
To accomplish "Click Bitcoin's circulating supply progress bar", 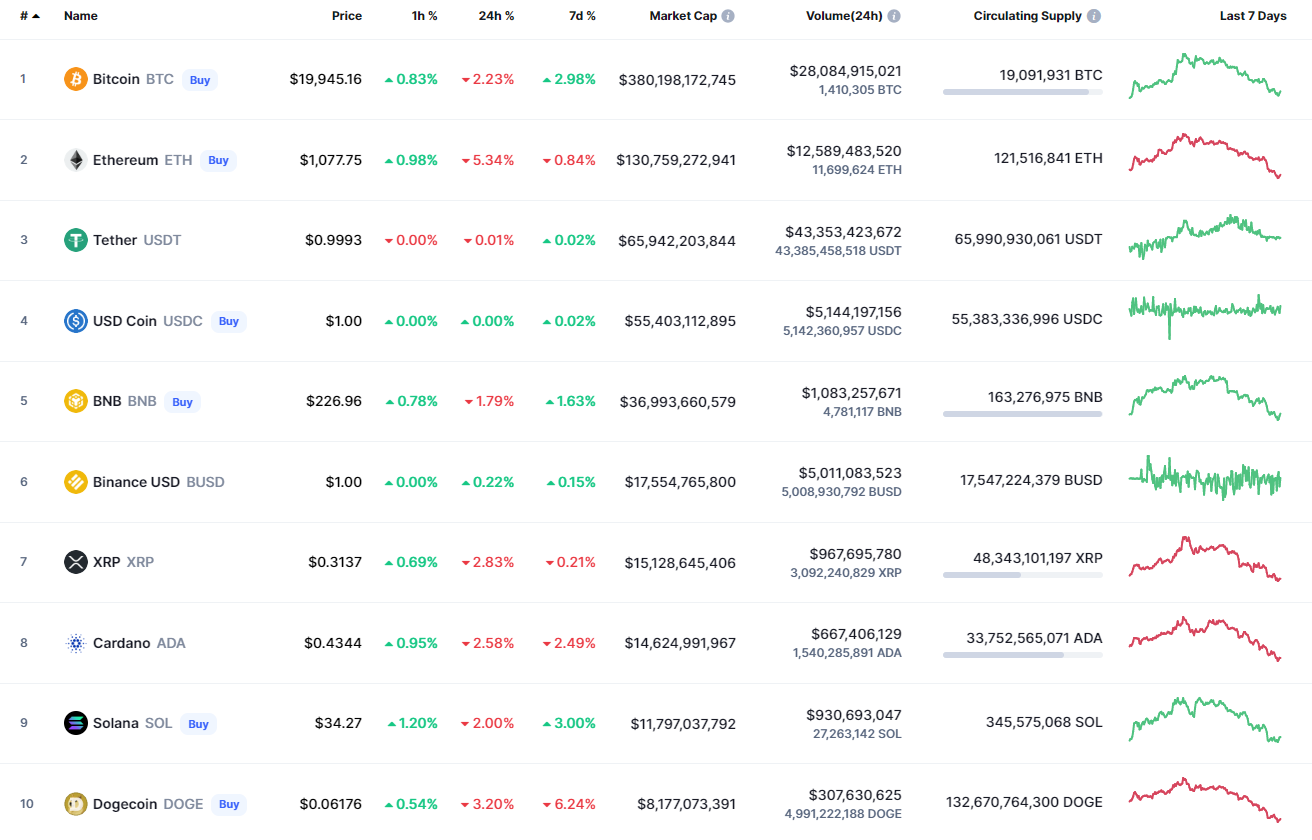I will pyautogui.click(x=1022, y=92).
